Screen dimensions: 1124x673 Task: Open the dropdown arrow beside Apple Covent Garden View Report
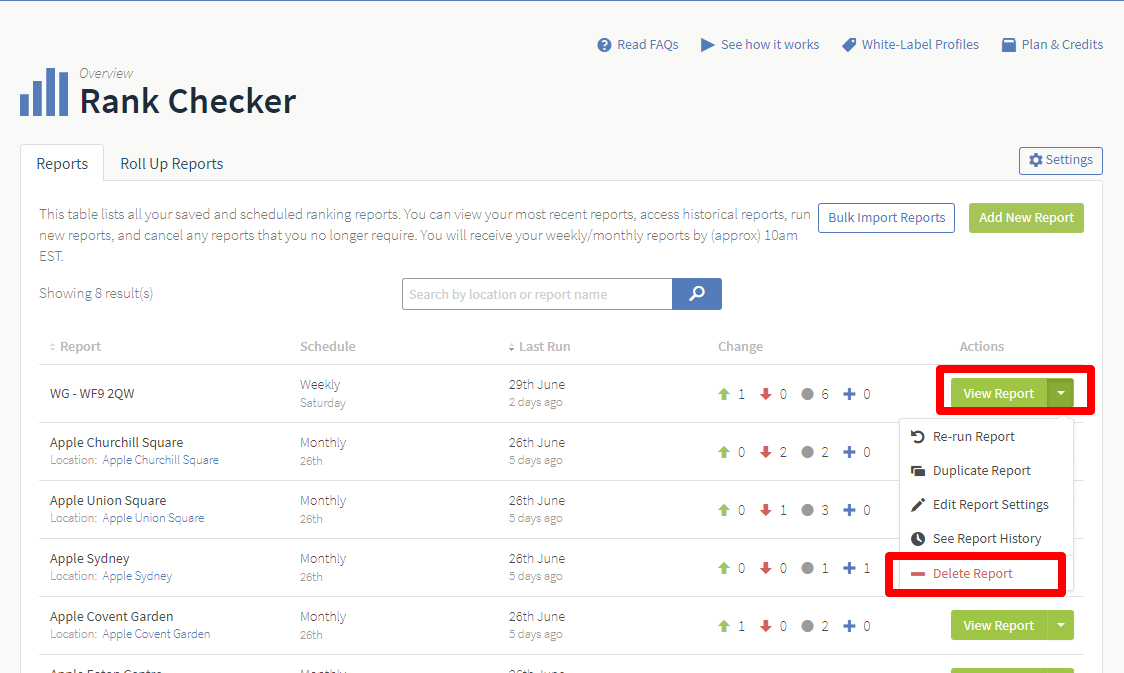click(x=1060, y=625)
